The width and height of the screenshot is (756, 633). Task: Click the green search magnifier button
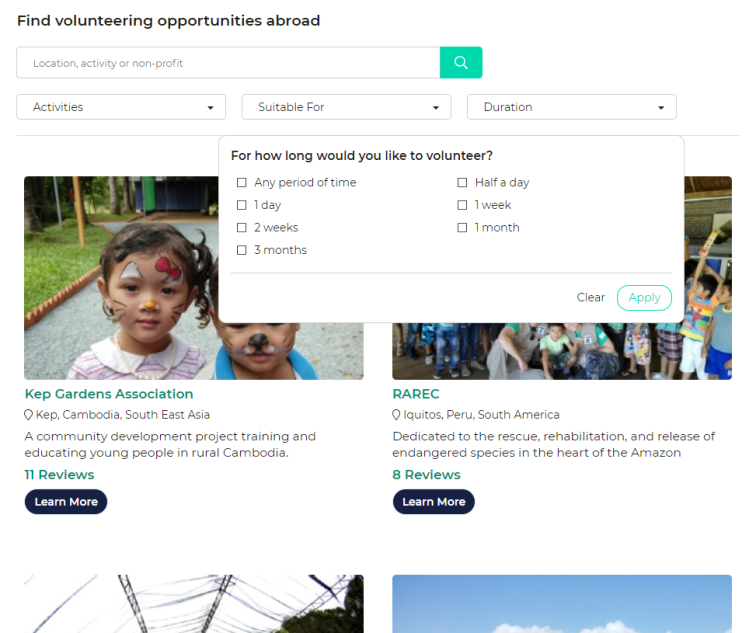[x=460, y=63]
